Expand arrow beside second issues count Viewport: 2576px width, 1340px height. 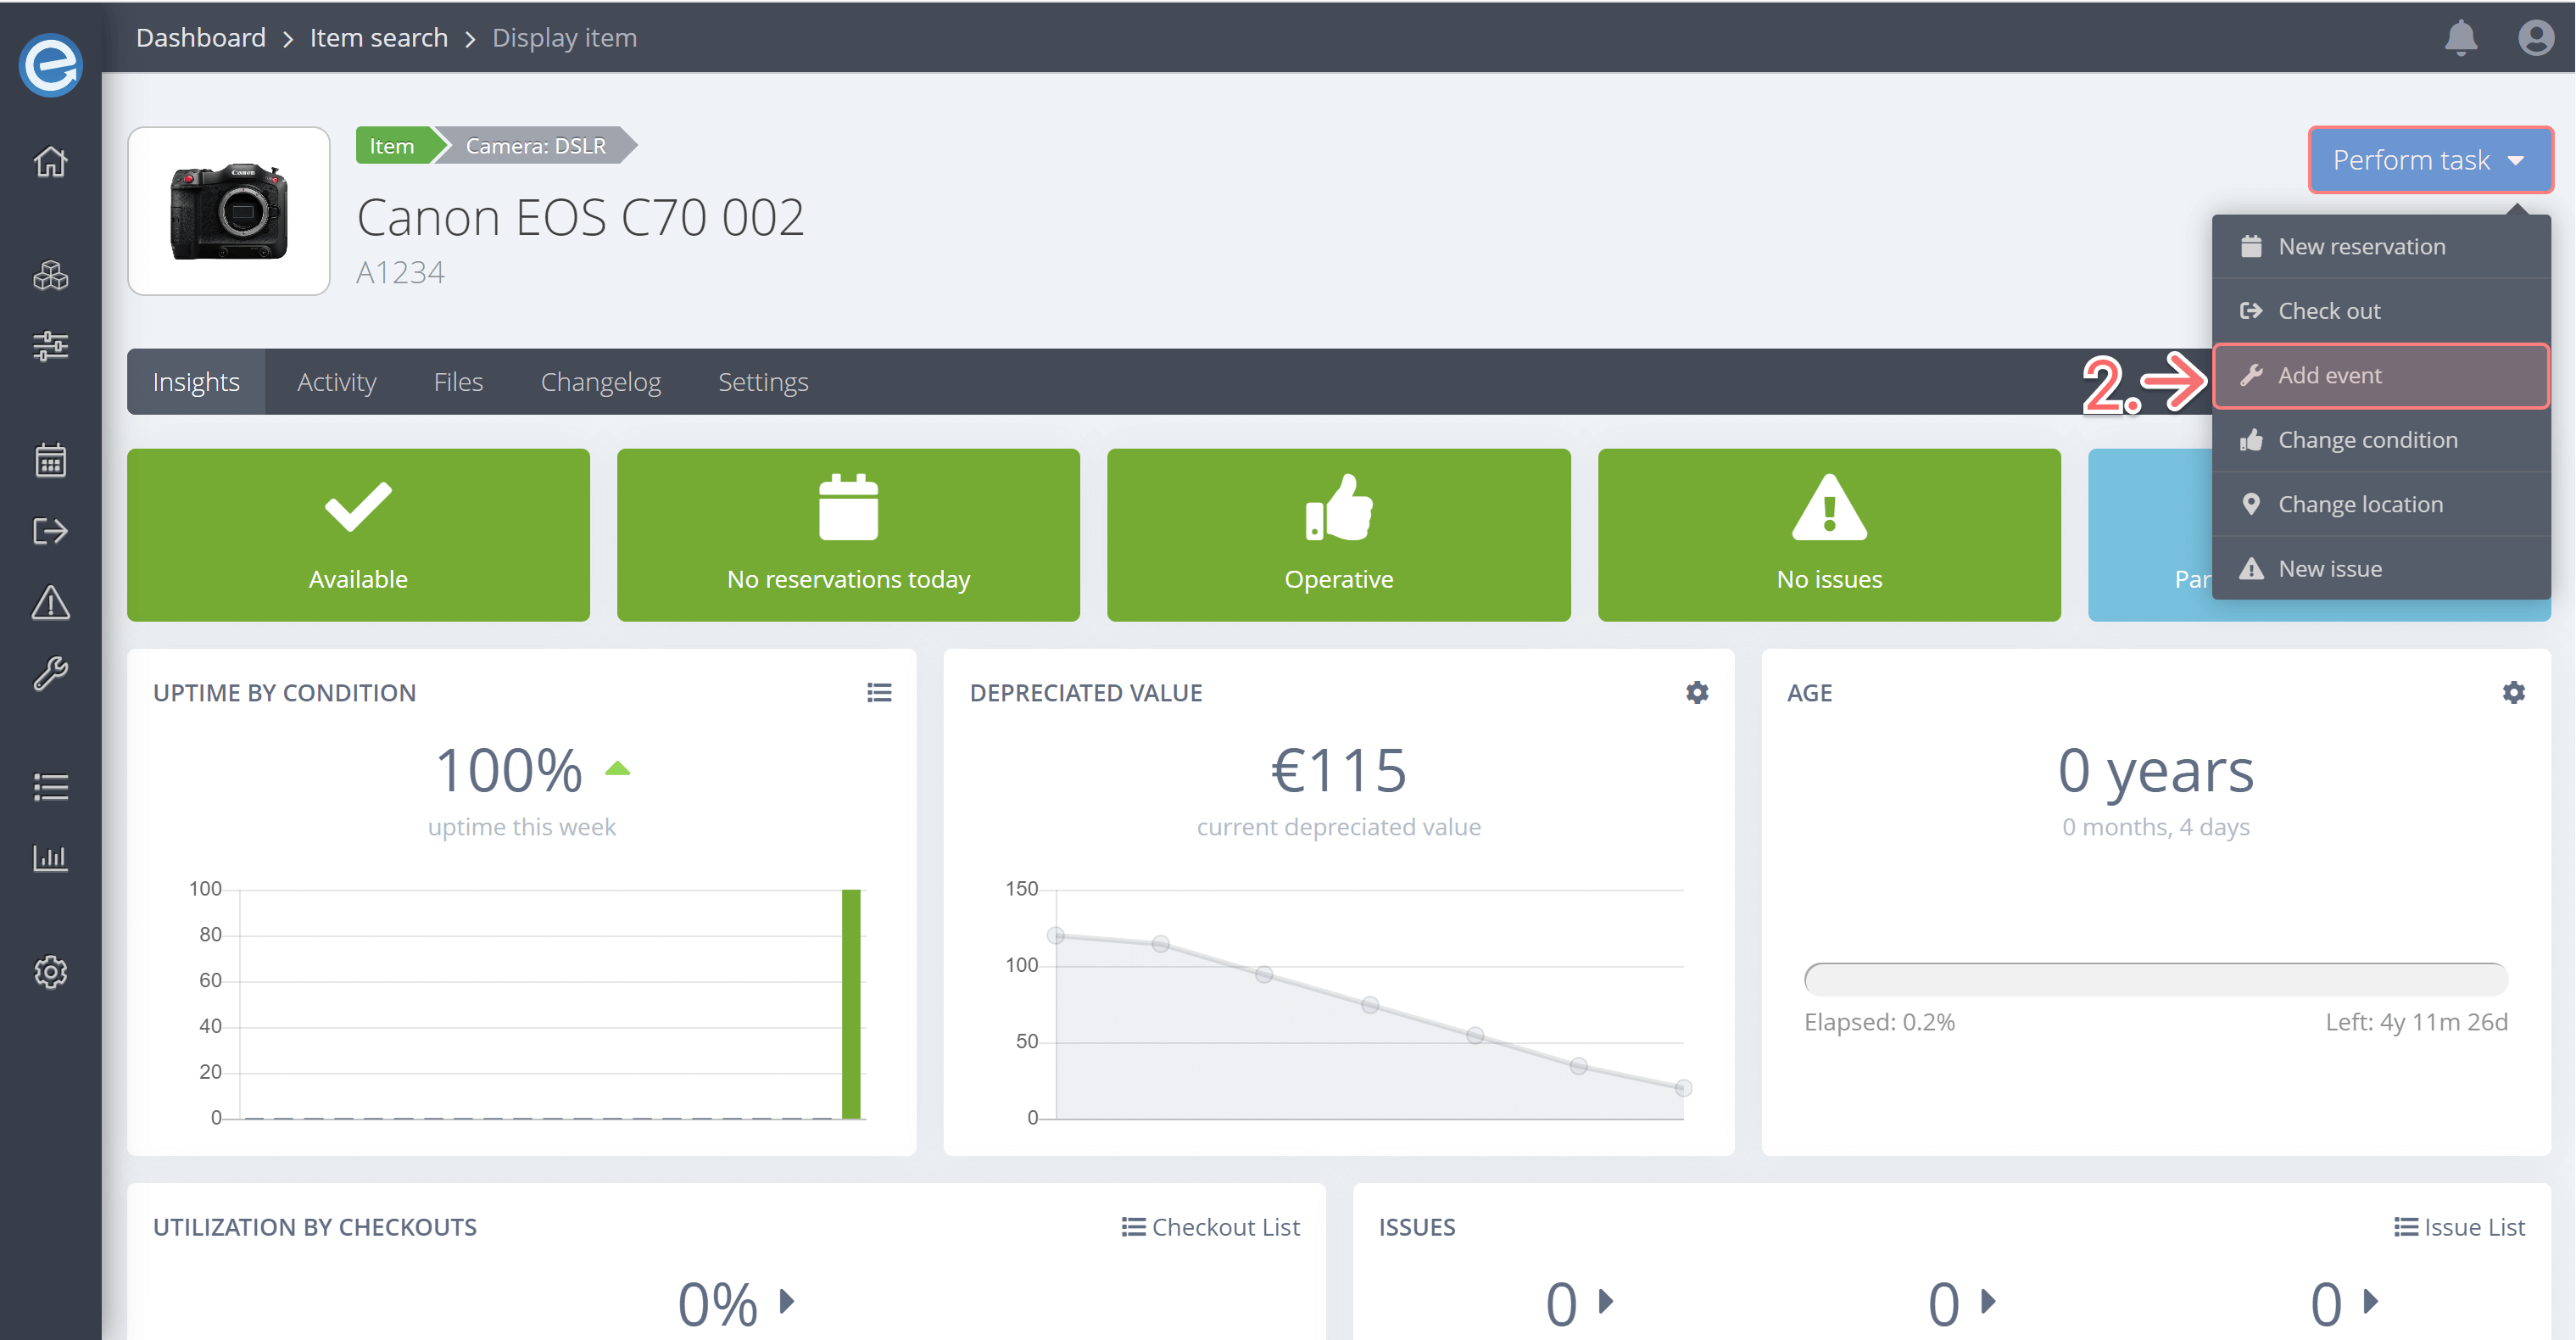point(1988,1301)
